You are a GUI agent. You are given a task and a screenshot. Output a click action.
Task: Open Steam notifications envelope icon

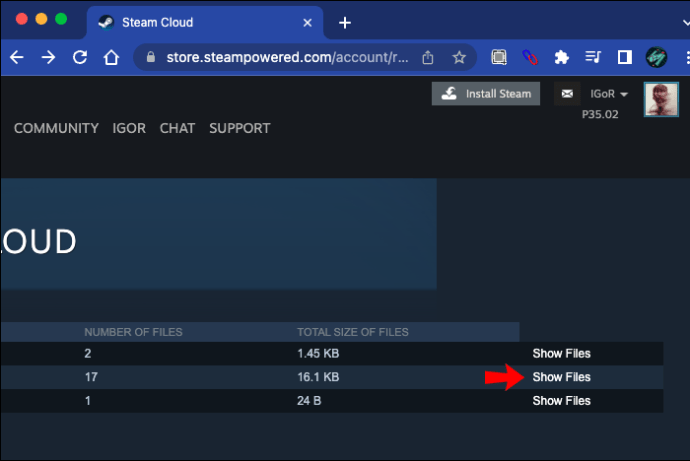[567, 94]
